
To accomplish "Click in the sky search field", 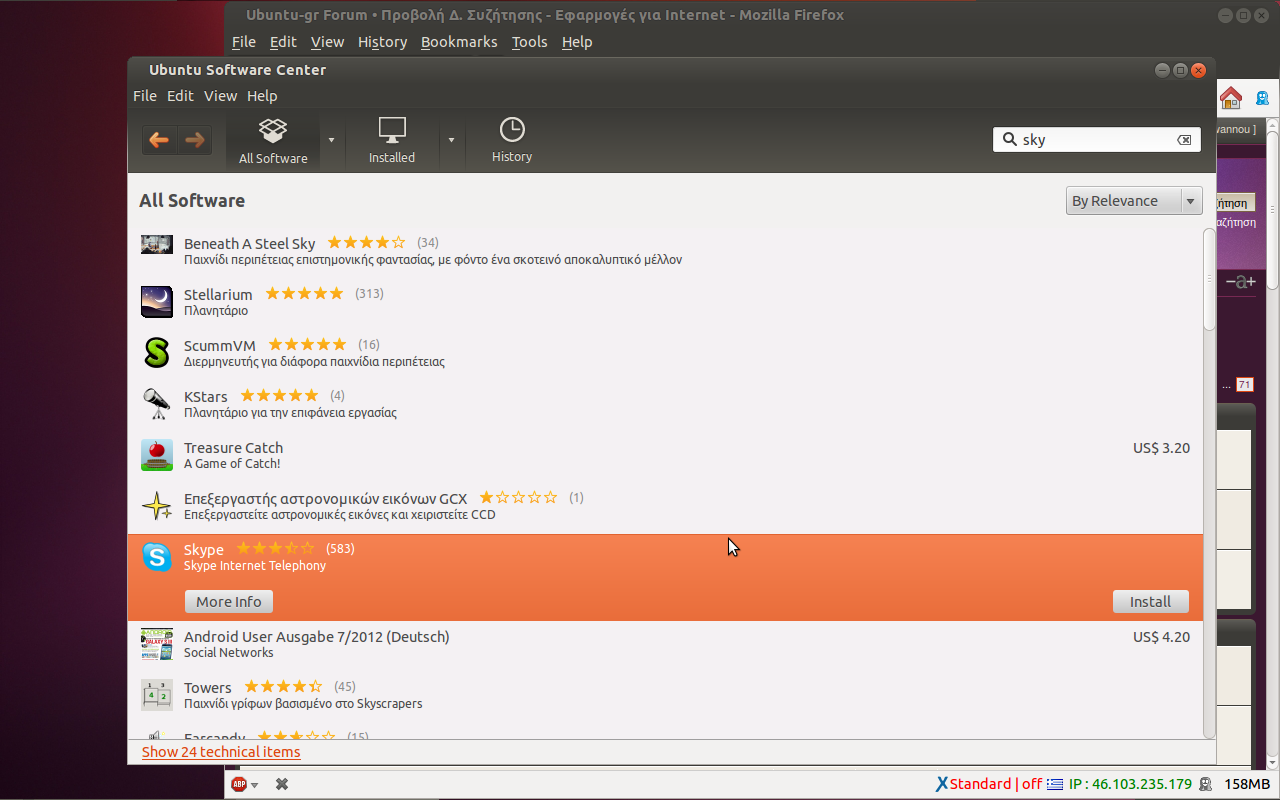I will [x=1095, y=140].
